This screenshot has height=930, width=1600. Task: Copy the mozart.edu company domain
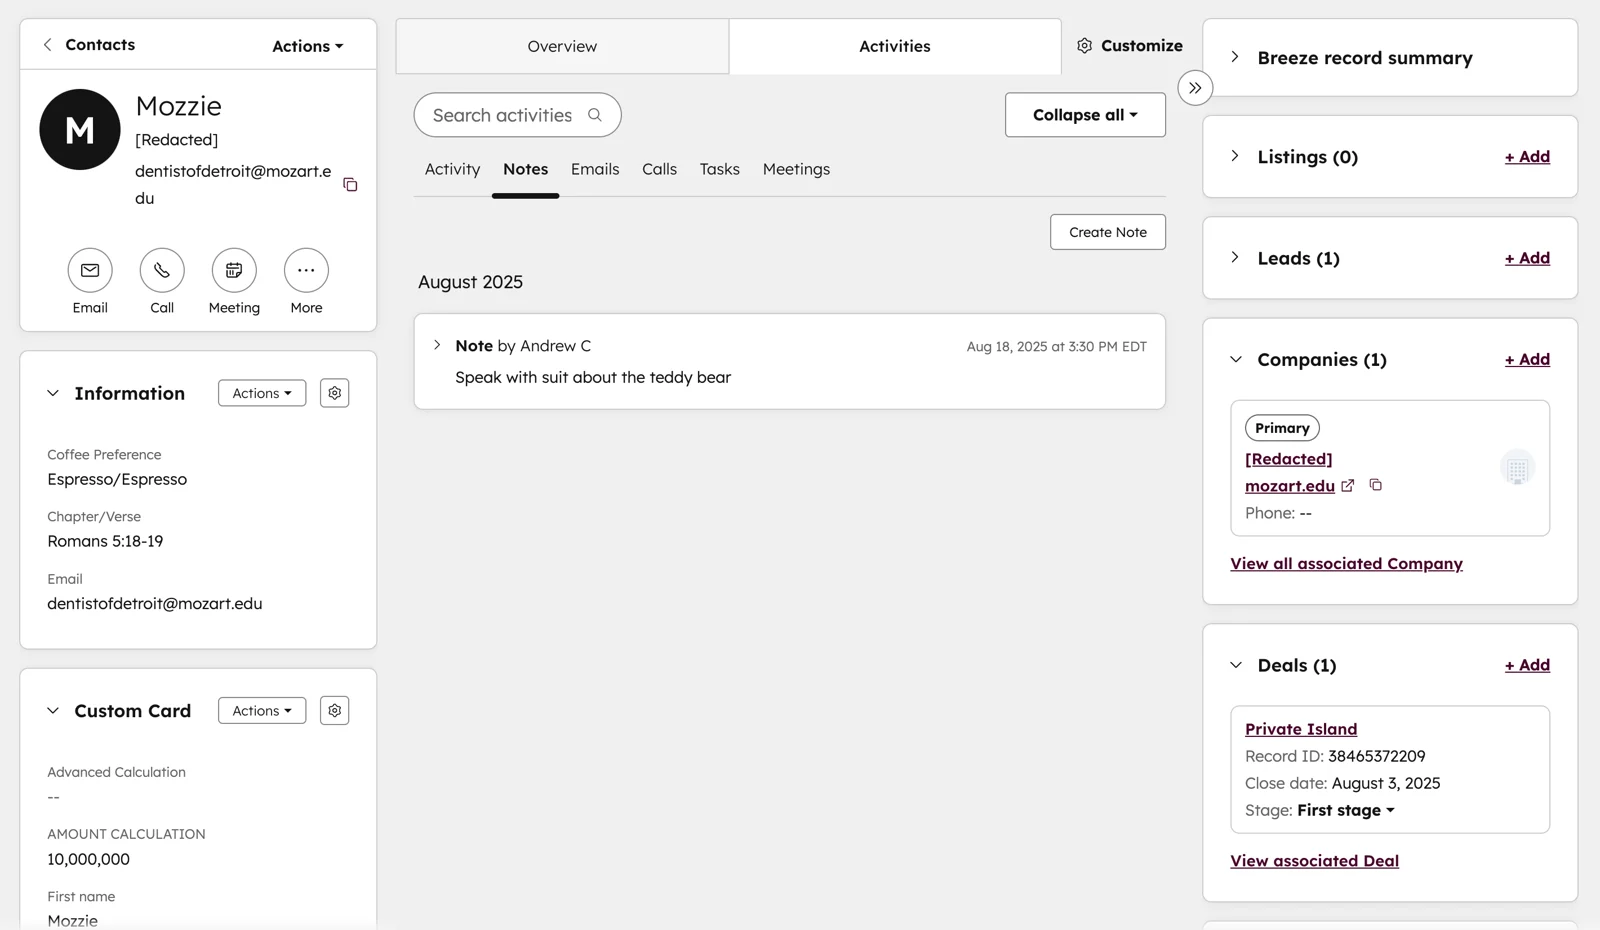(x=1376, y=485)
